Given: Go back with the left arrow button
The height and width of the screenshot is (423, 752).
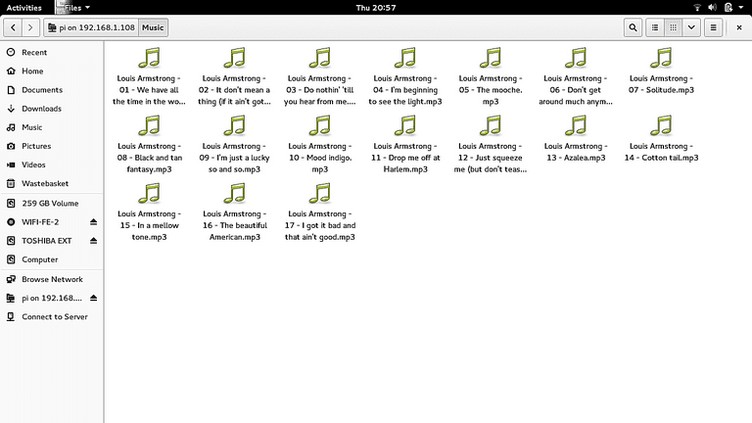Looking at the screenshot, I should point(13,27).
